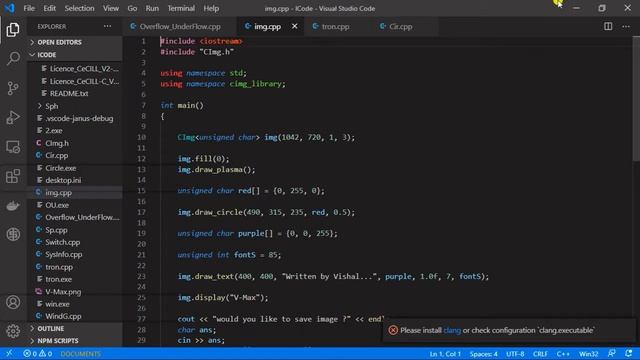Open the Run menu
The width and height of the screenshot is (640, 360).
point(152,8)
